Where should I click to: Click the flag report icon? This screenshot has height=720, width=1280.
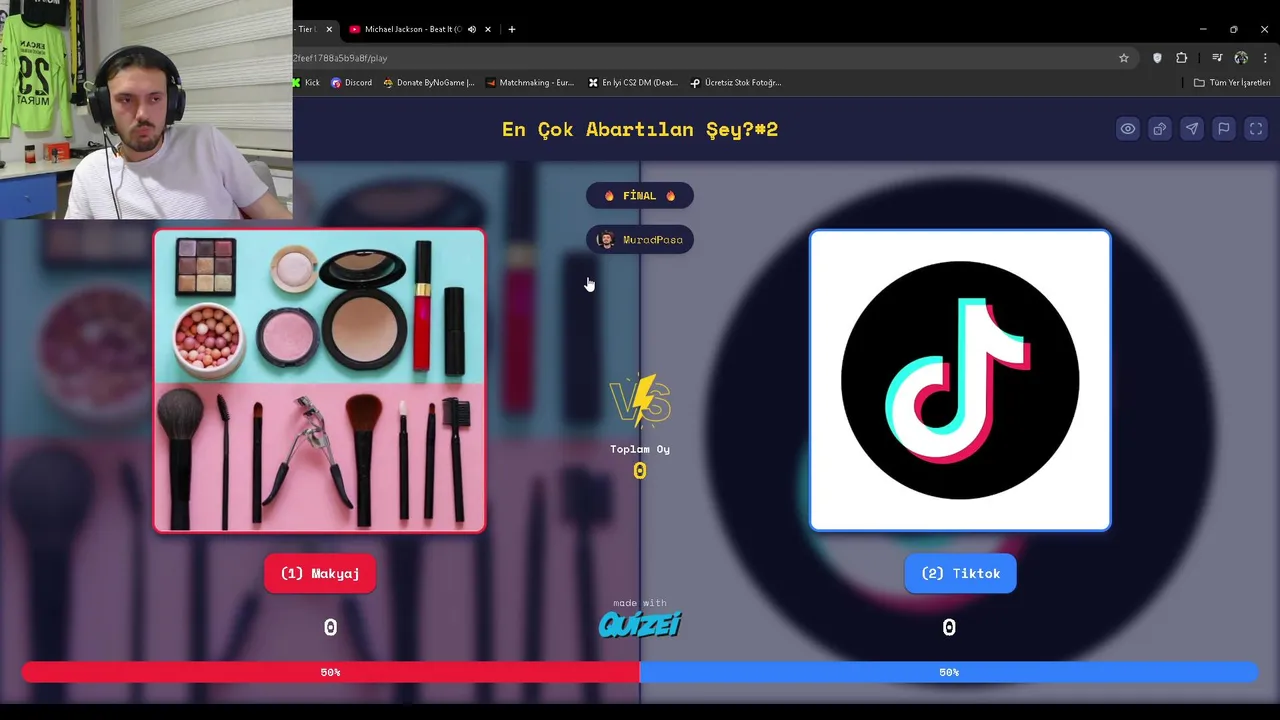(x=1223, y=129)
